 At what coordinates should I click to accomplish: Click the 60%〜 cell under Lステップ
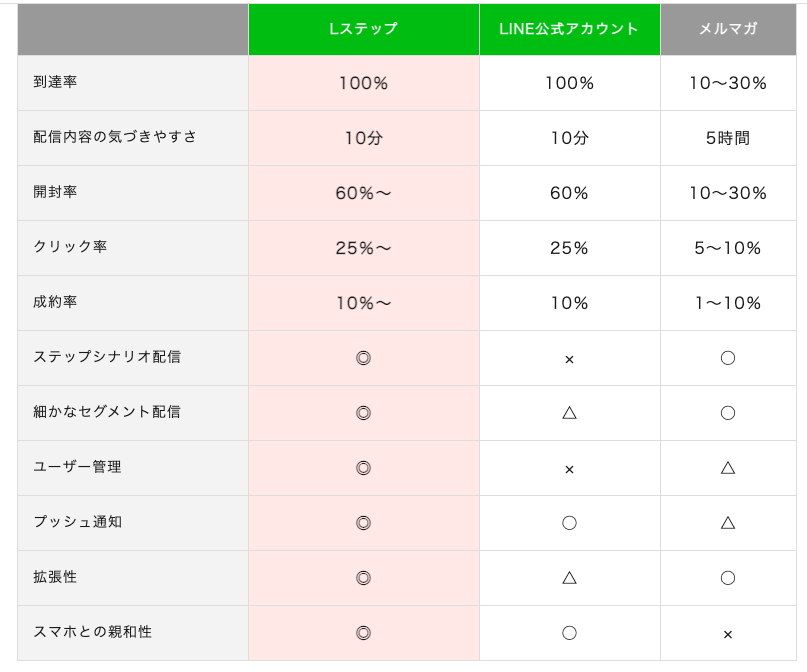click(x=363, y=193)
